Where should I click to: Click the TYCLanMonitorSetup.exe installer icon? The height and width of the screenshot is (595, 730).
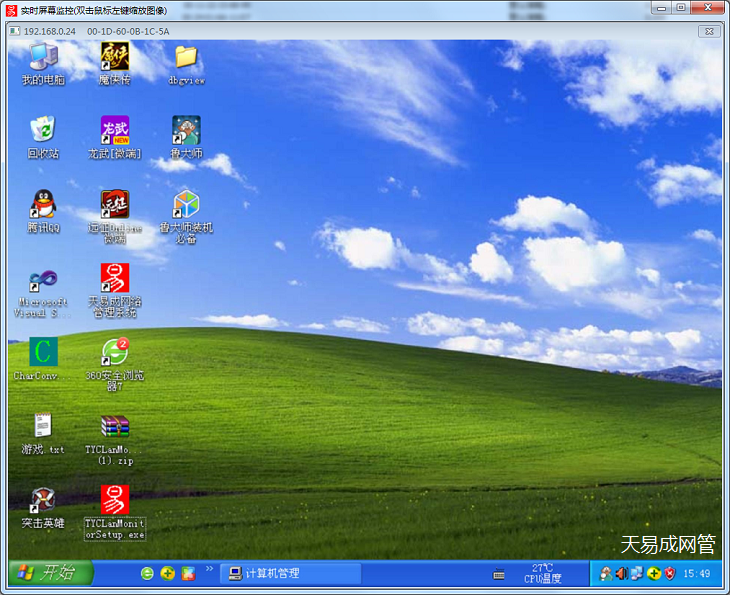coord(115,500)
